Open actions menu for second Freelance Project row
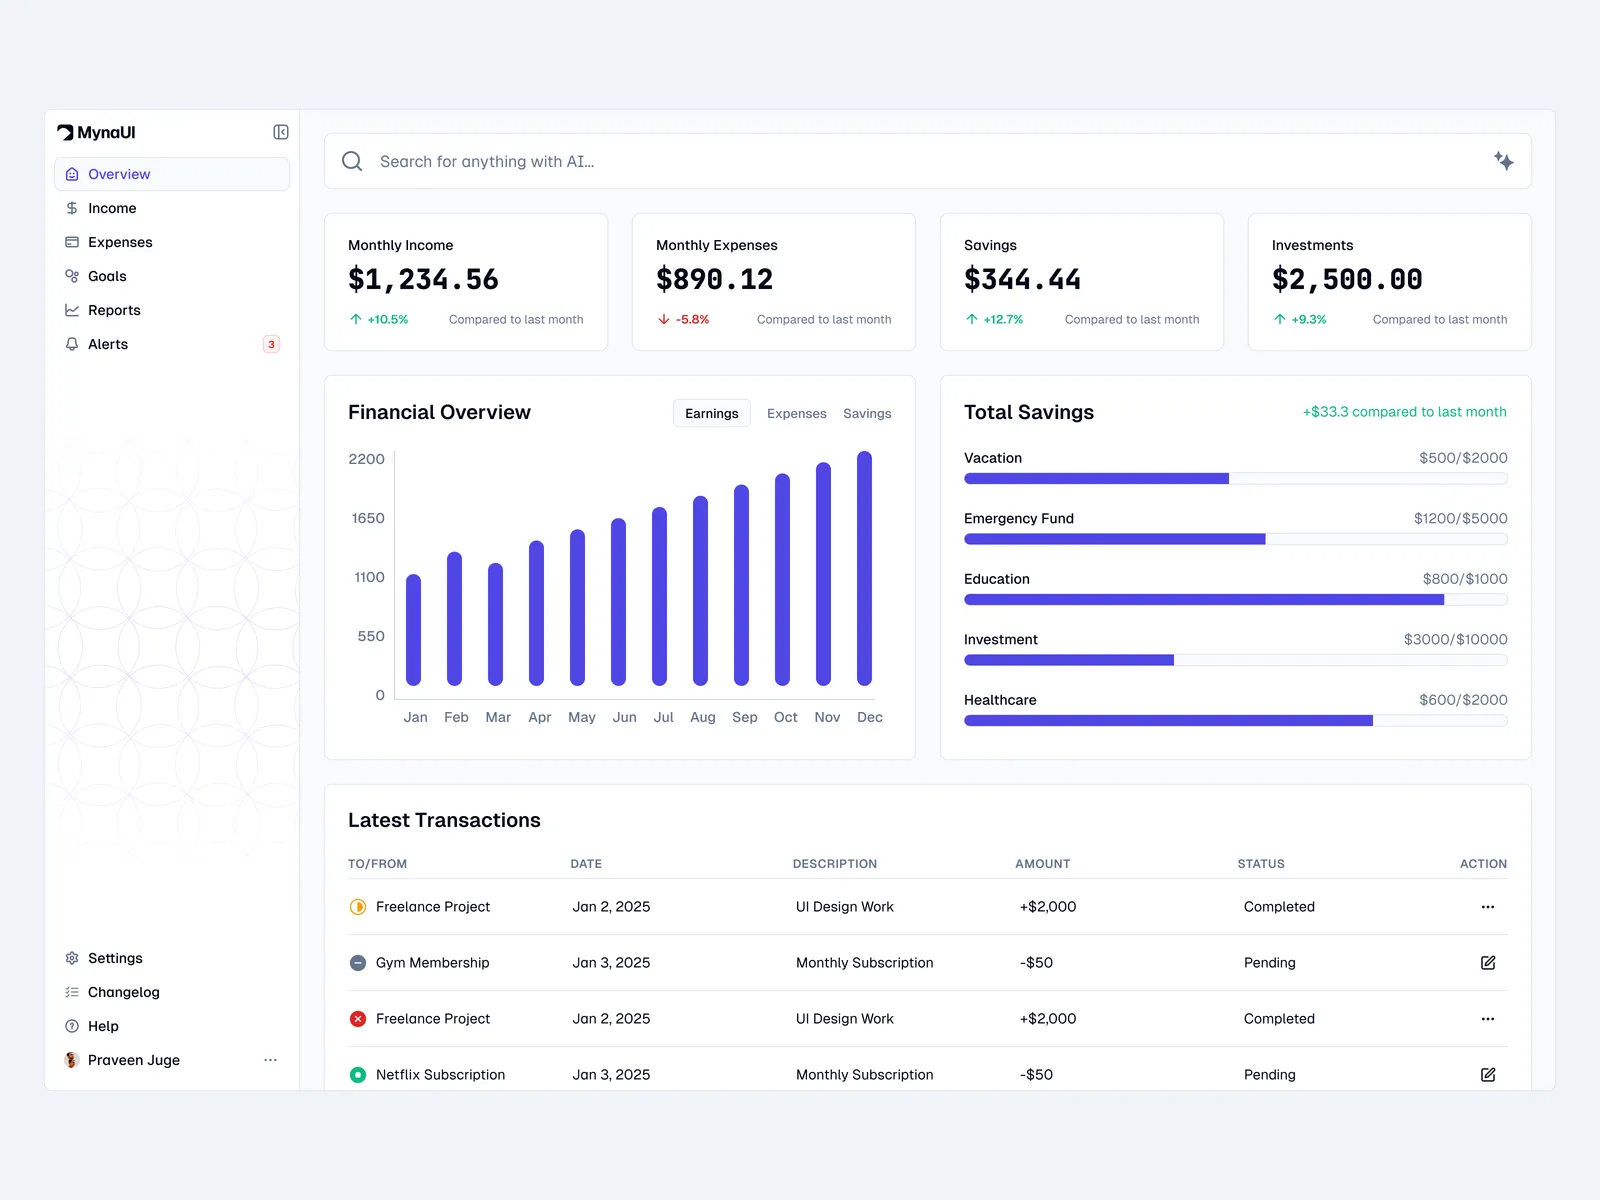 pos(1487,1019)
